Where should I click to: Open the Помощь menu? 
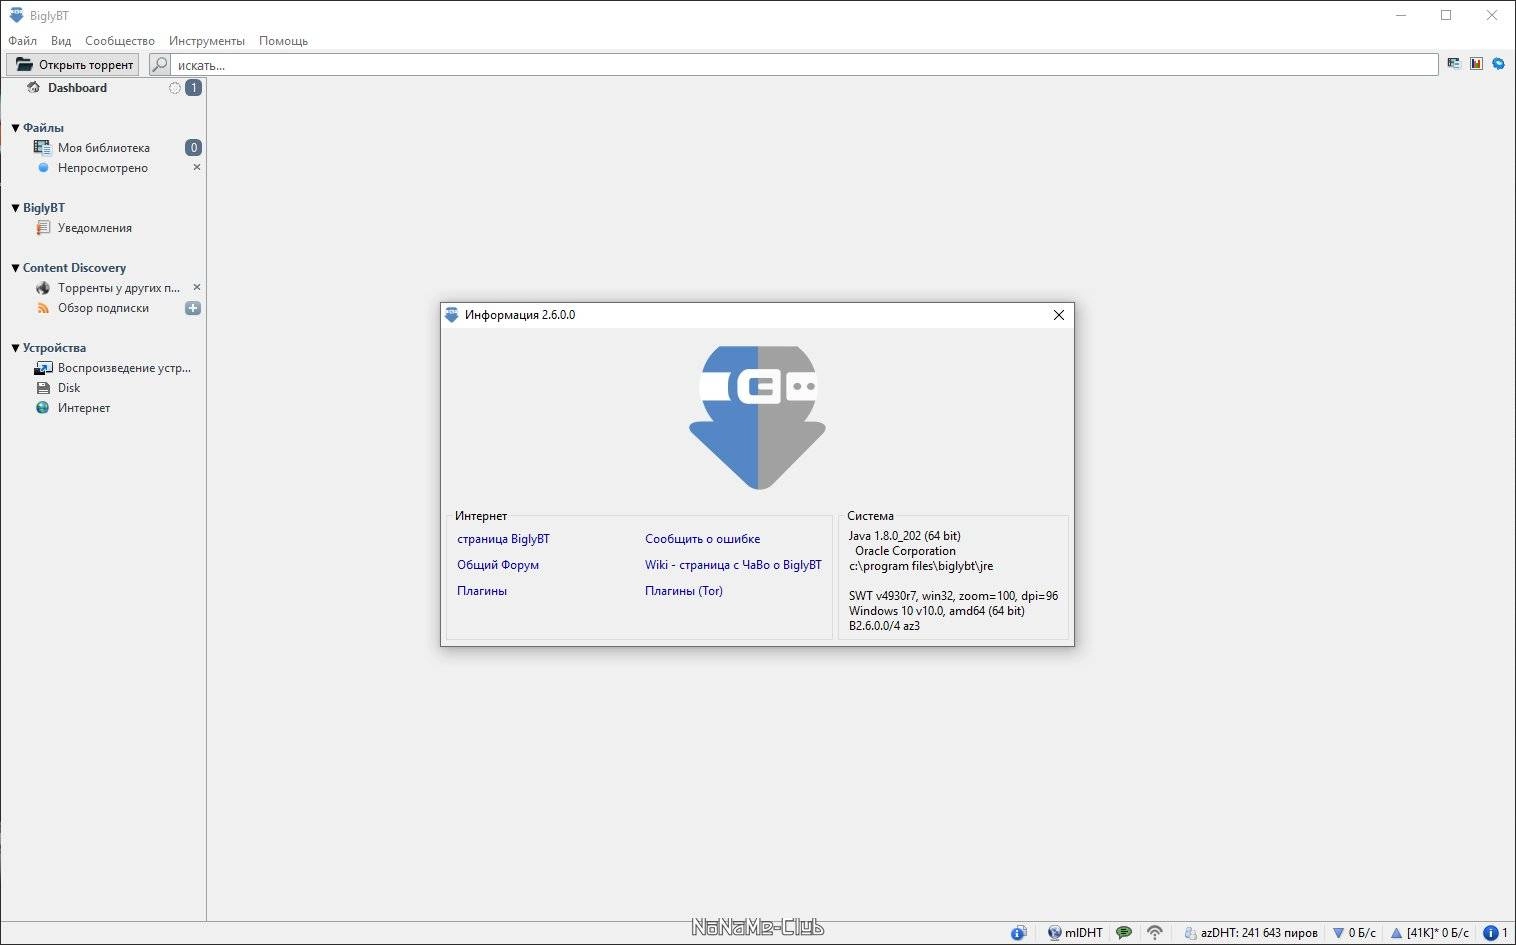[x=283, y=41]
